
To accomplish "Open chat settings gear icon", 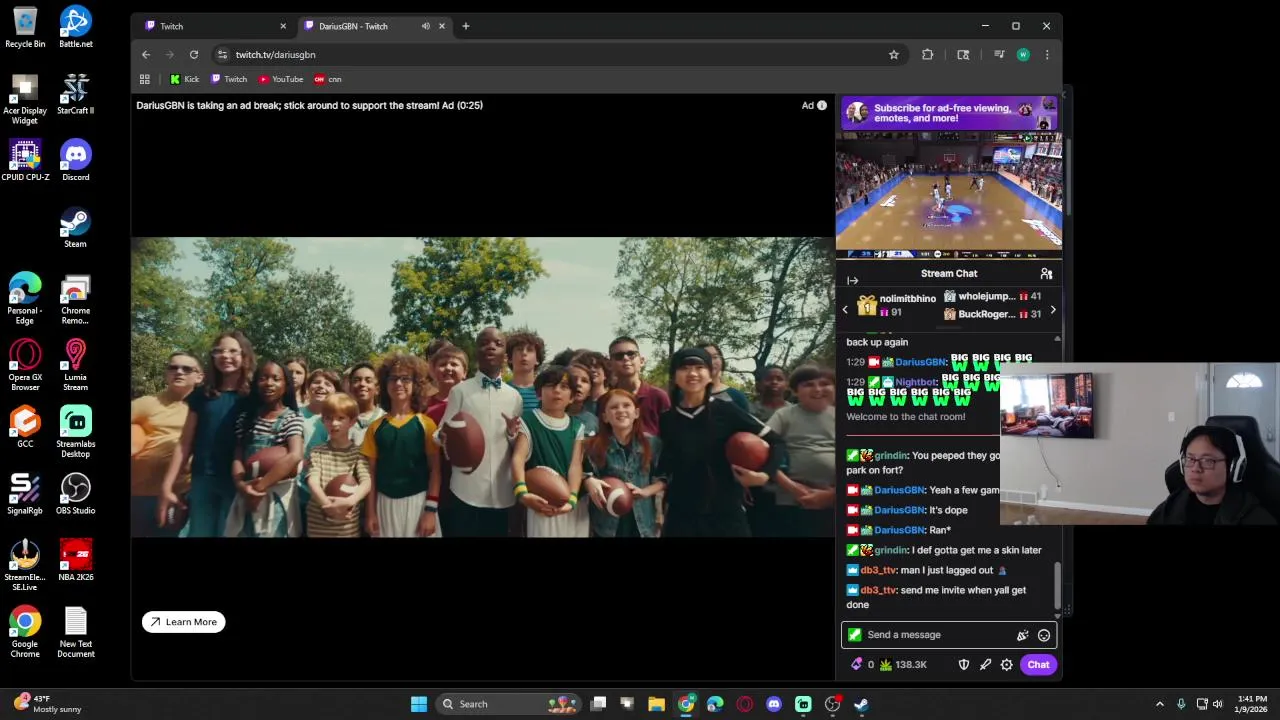I will click(1007, 665).
